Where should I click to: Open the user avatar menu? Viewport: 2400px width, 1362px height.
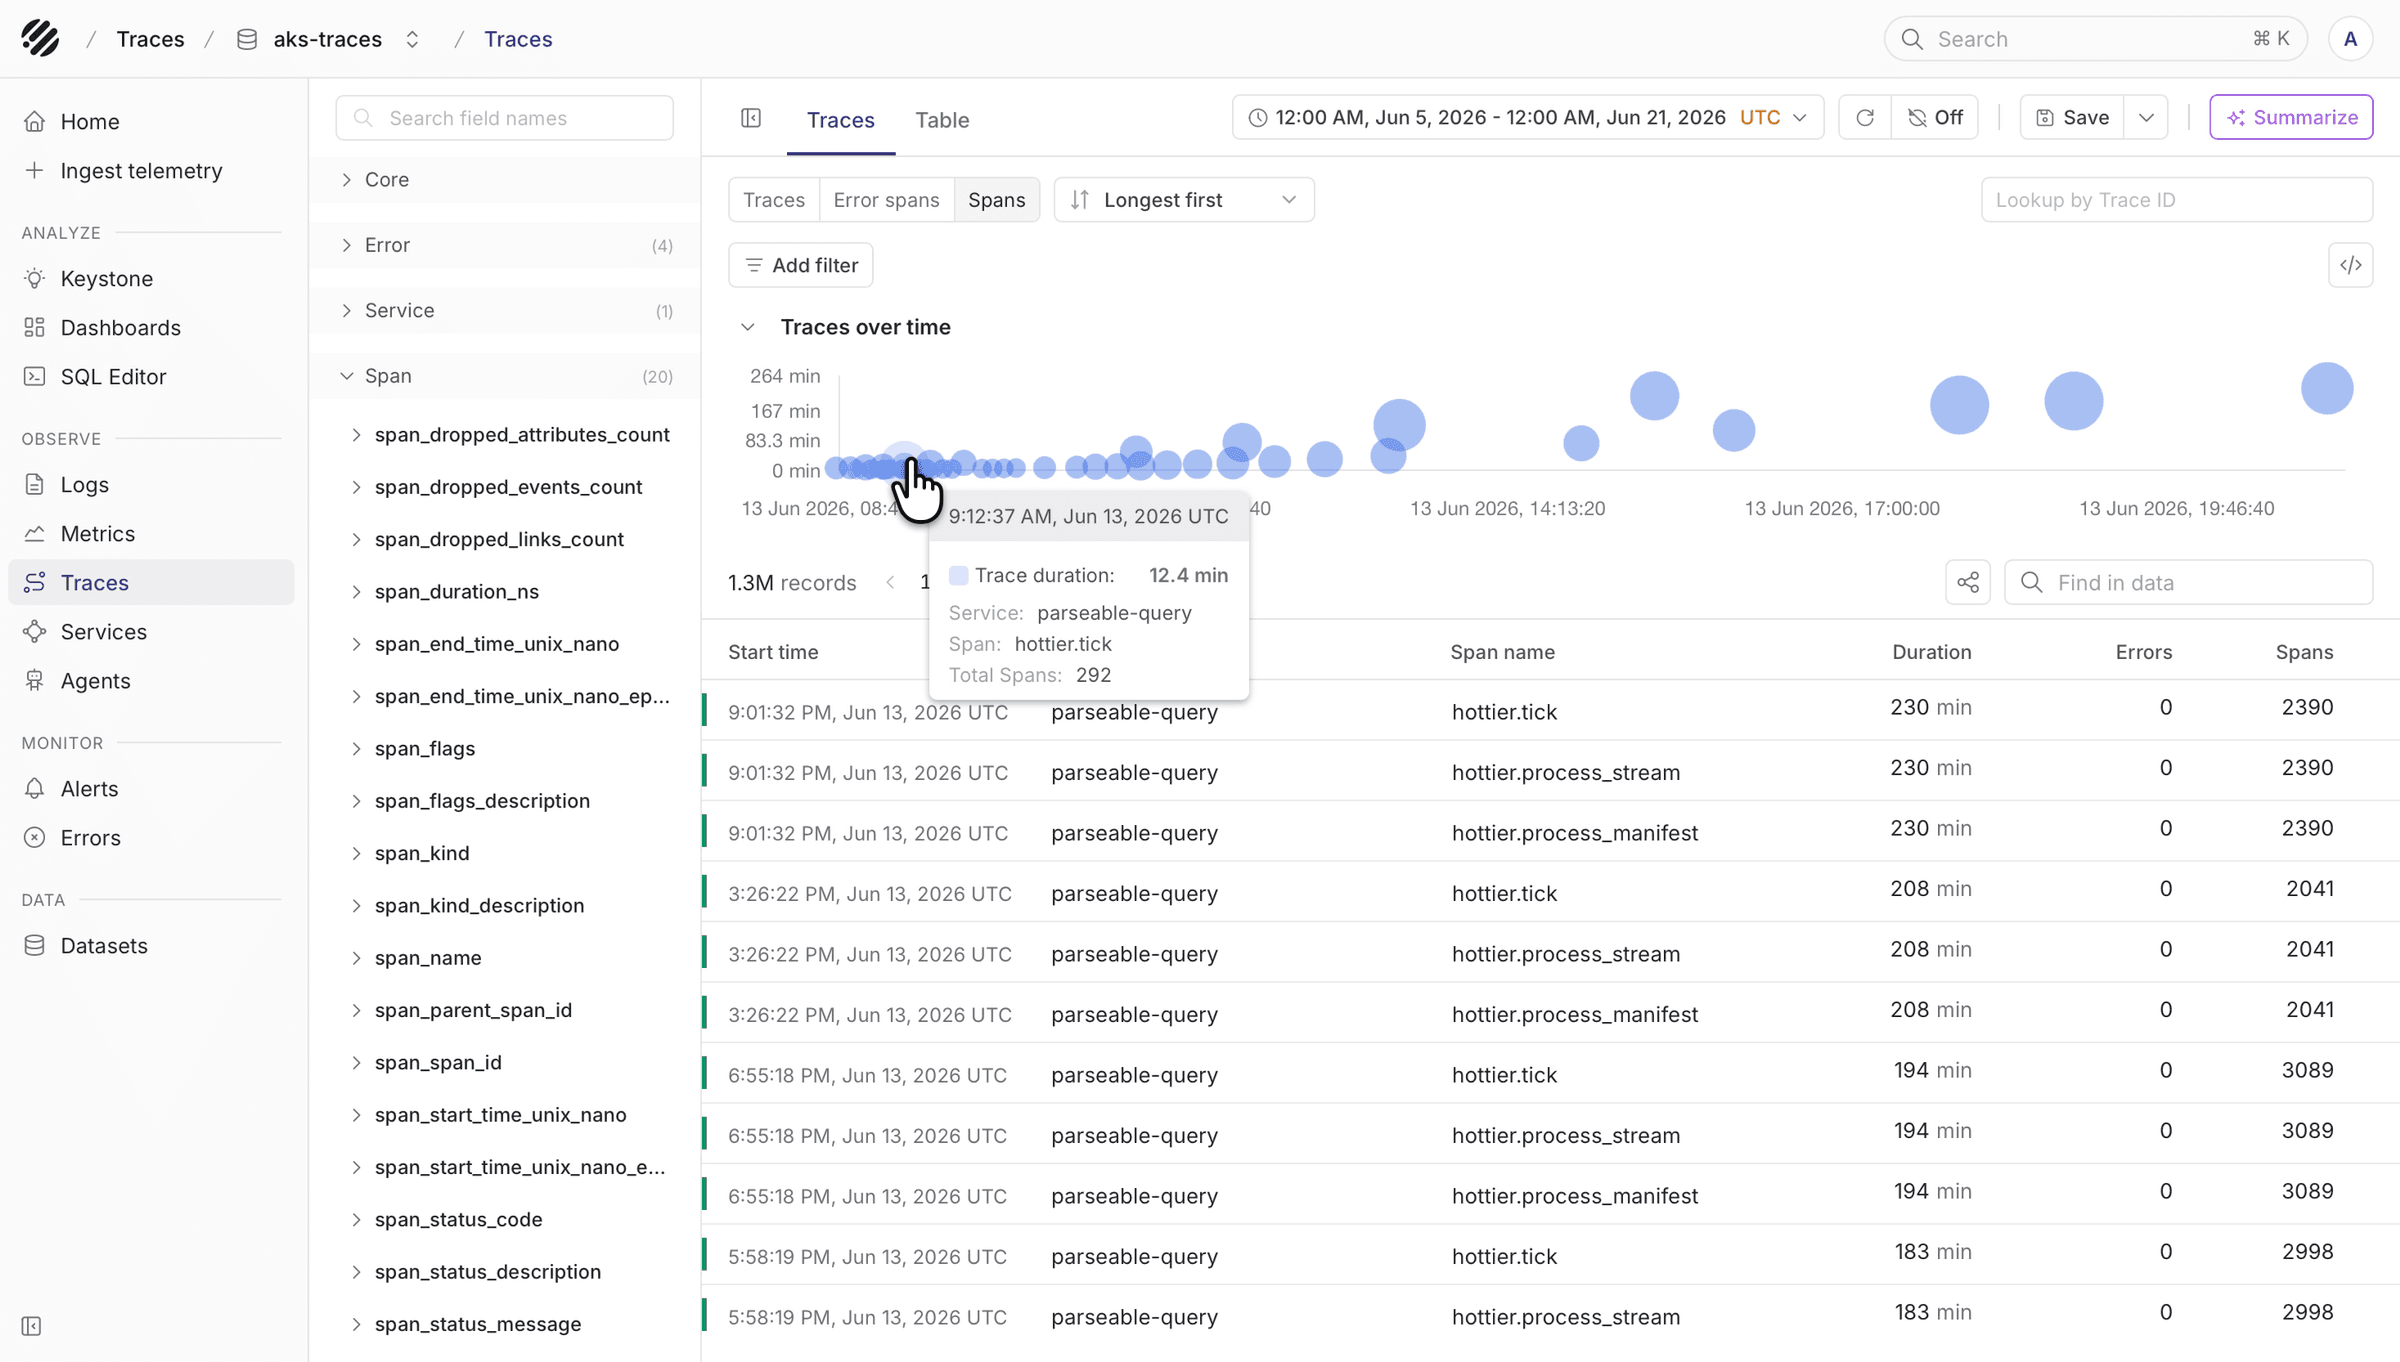coord(2351,39)
